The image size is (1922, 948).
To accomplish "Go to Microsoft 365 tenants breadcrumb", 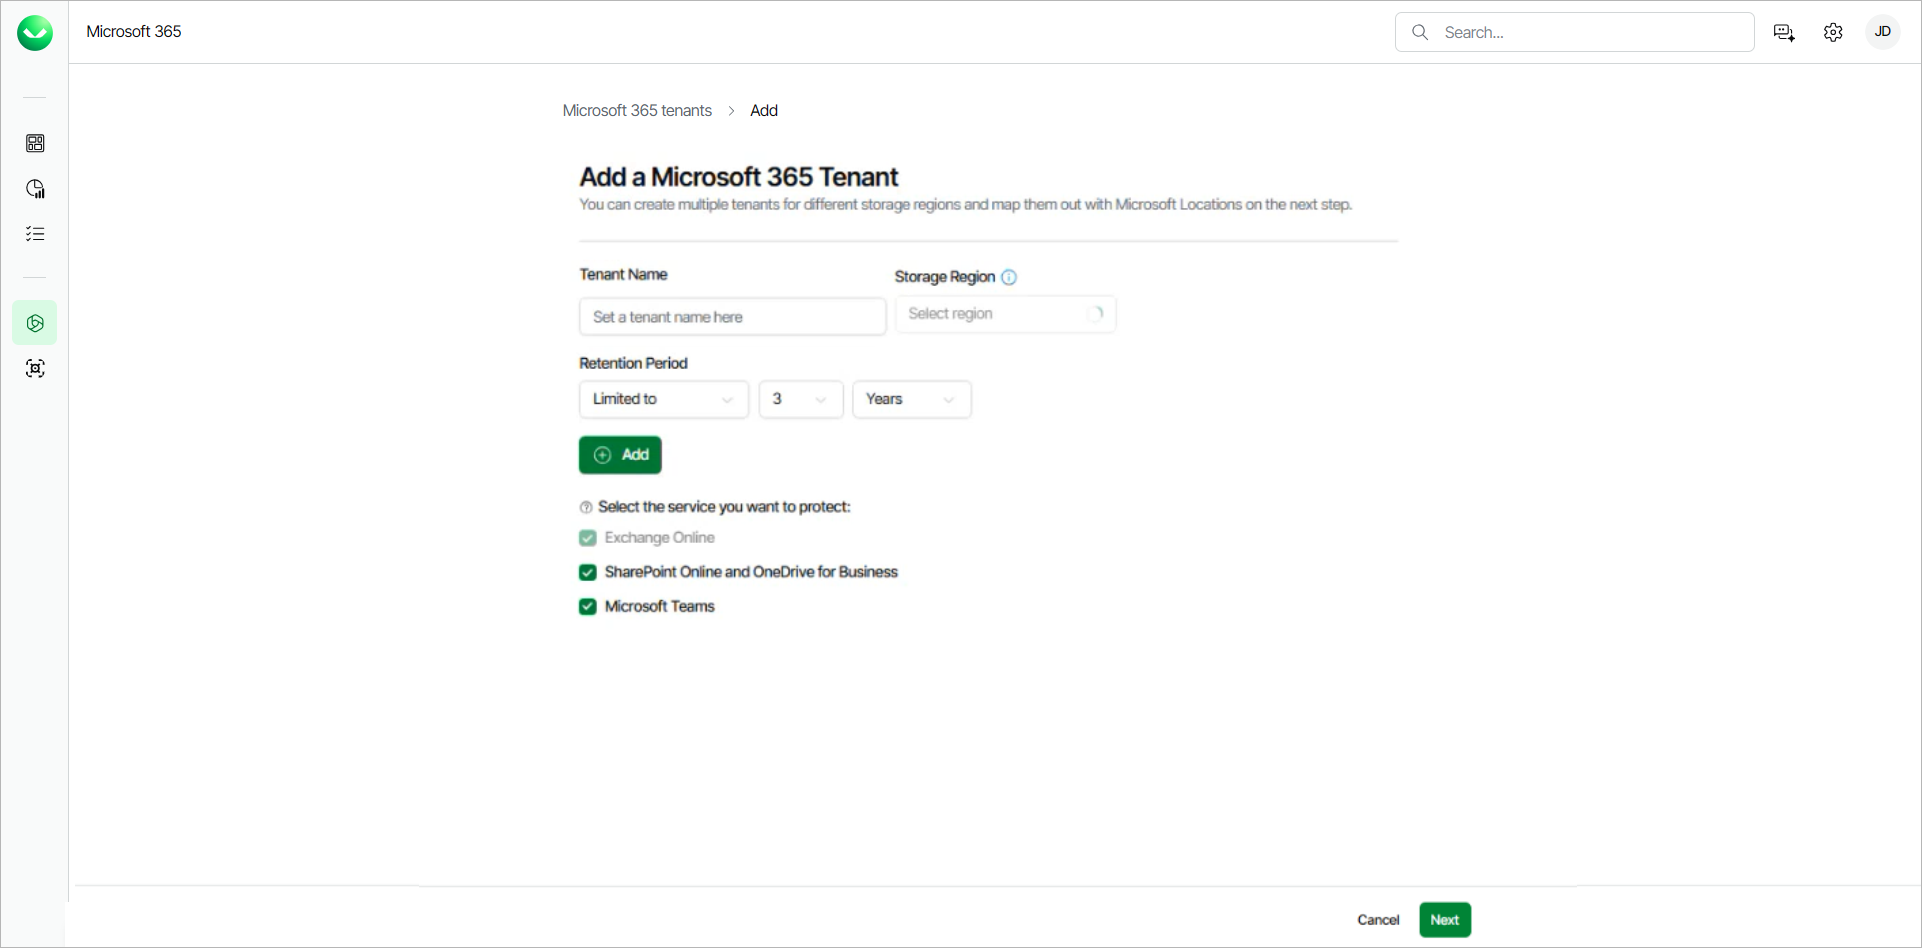I will click(637, 110).
